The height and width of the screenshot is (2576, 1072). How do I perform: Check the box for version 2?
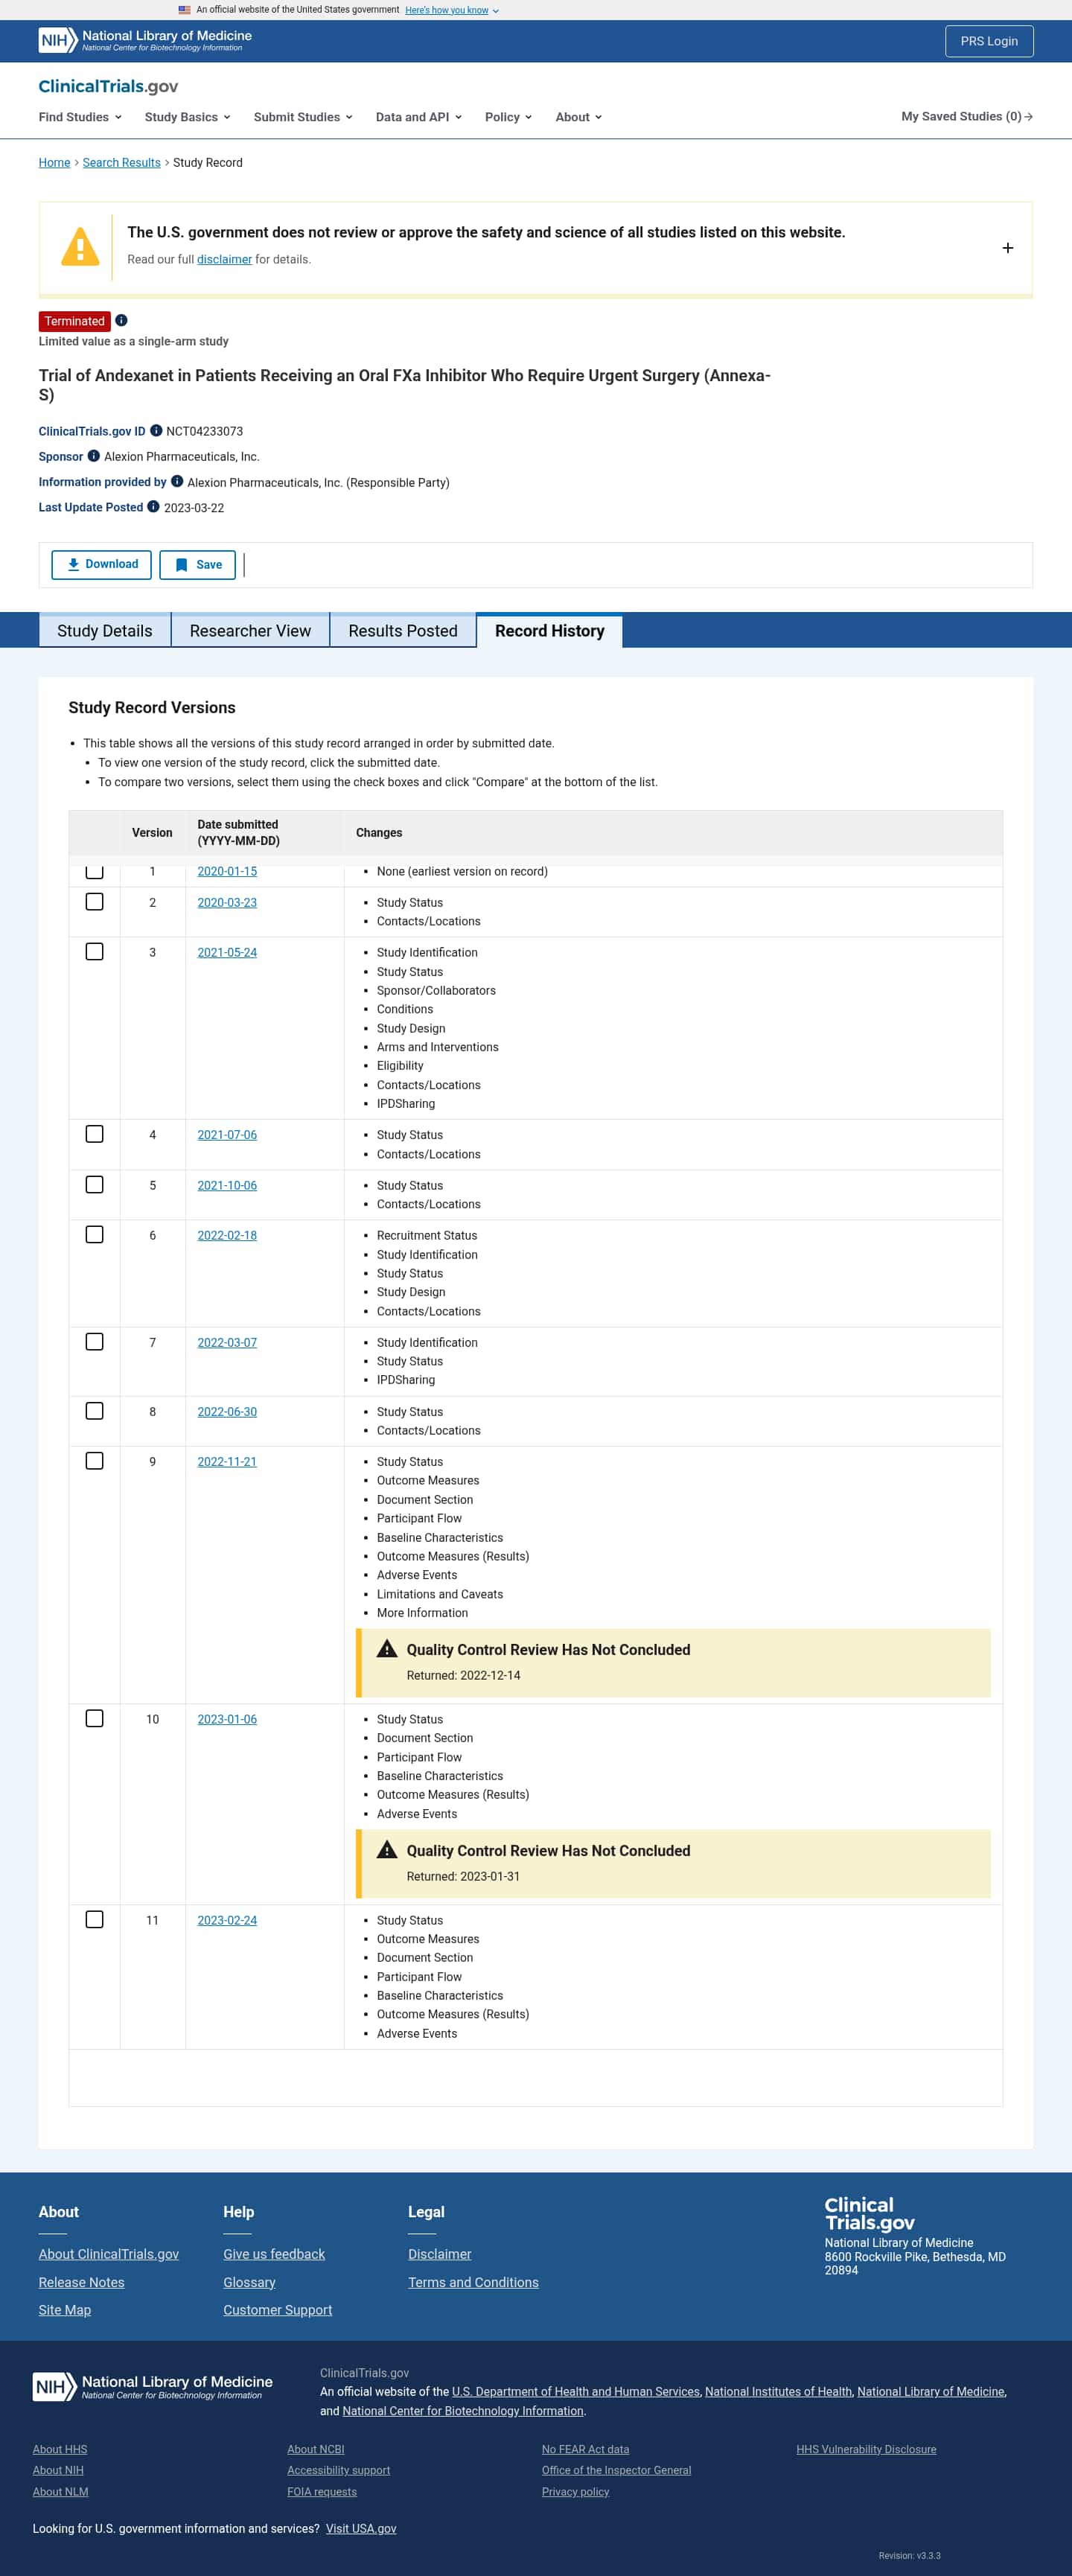[94, 902]
